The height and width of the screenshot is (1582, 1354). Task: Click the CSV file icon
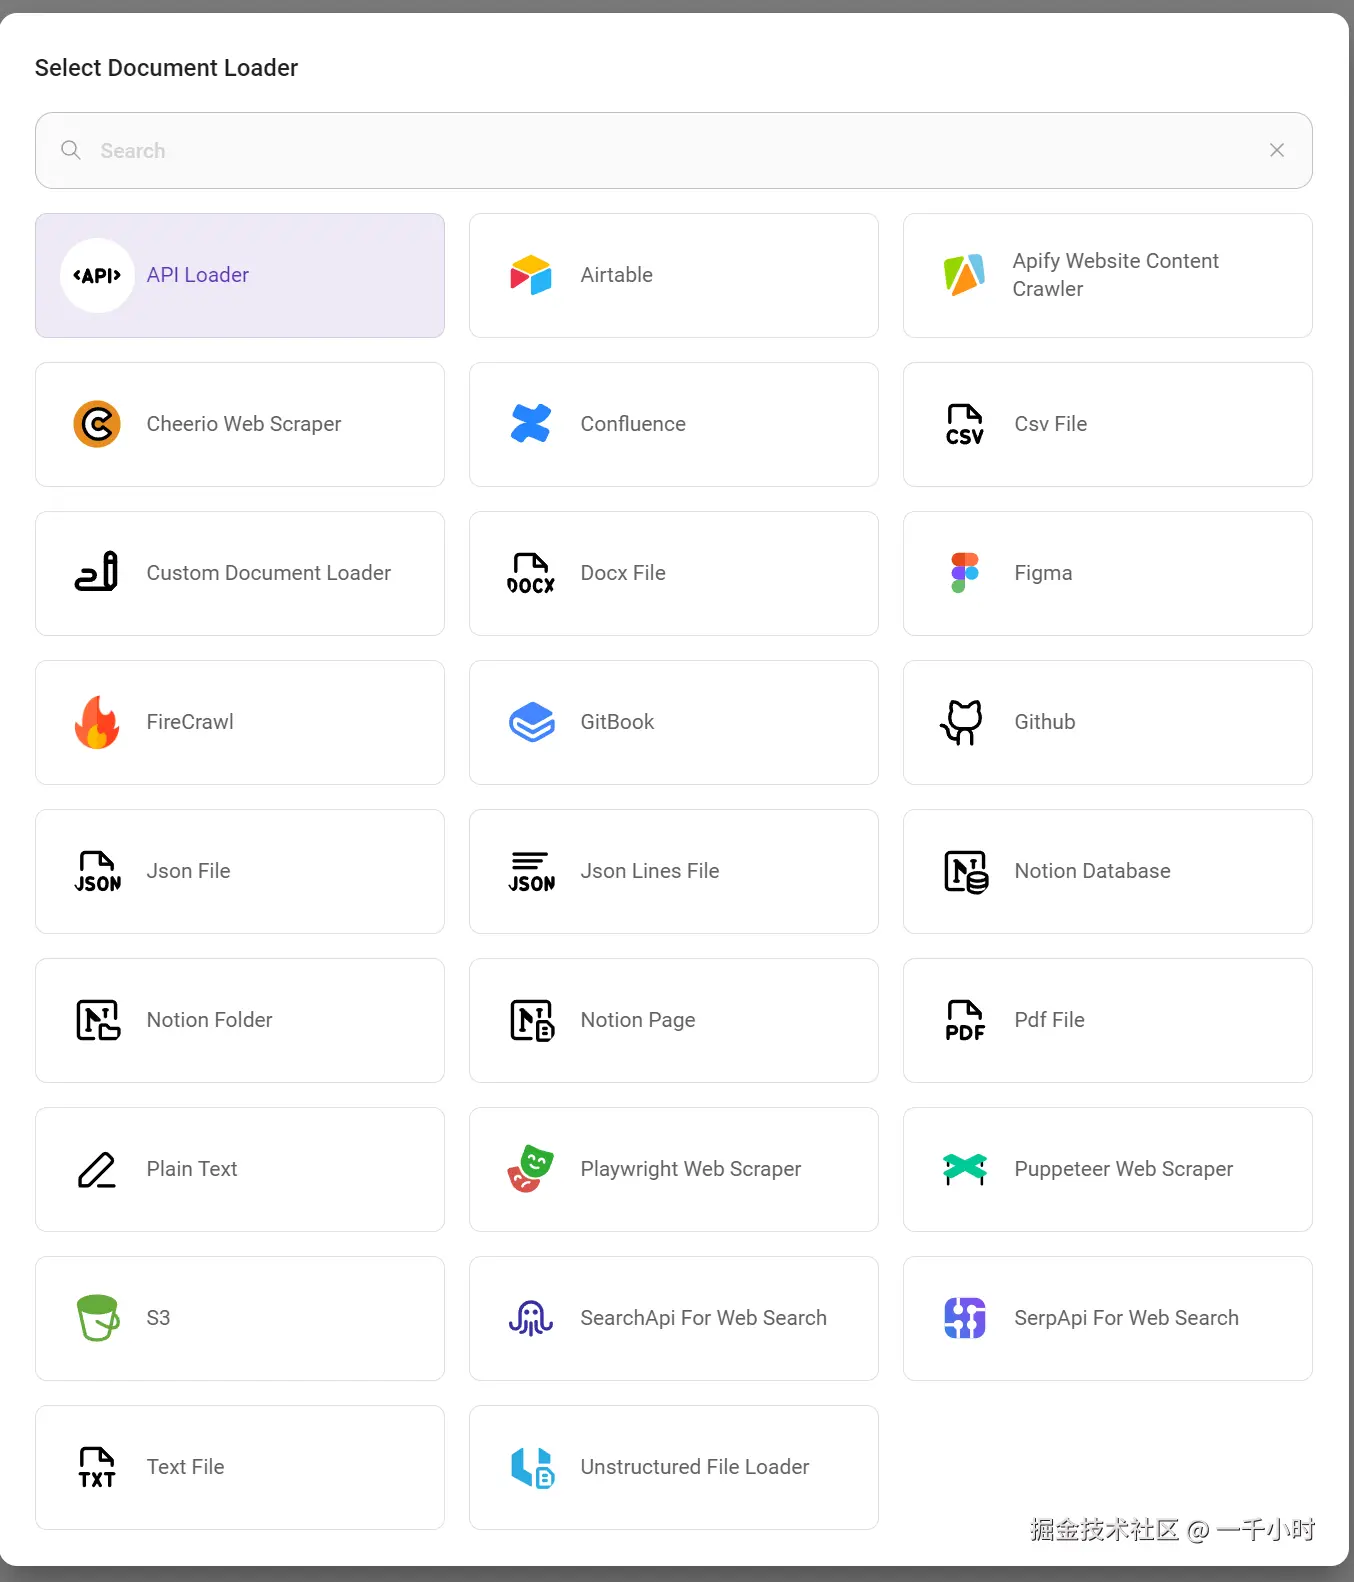point(965,424)
